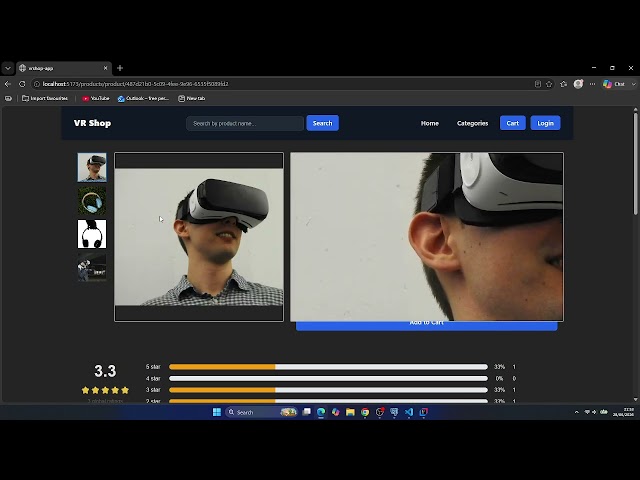Click the Login button

(x=545, y=123)
